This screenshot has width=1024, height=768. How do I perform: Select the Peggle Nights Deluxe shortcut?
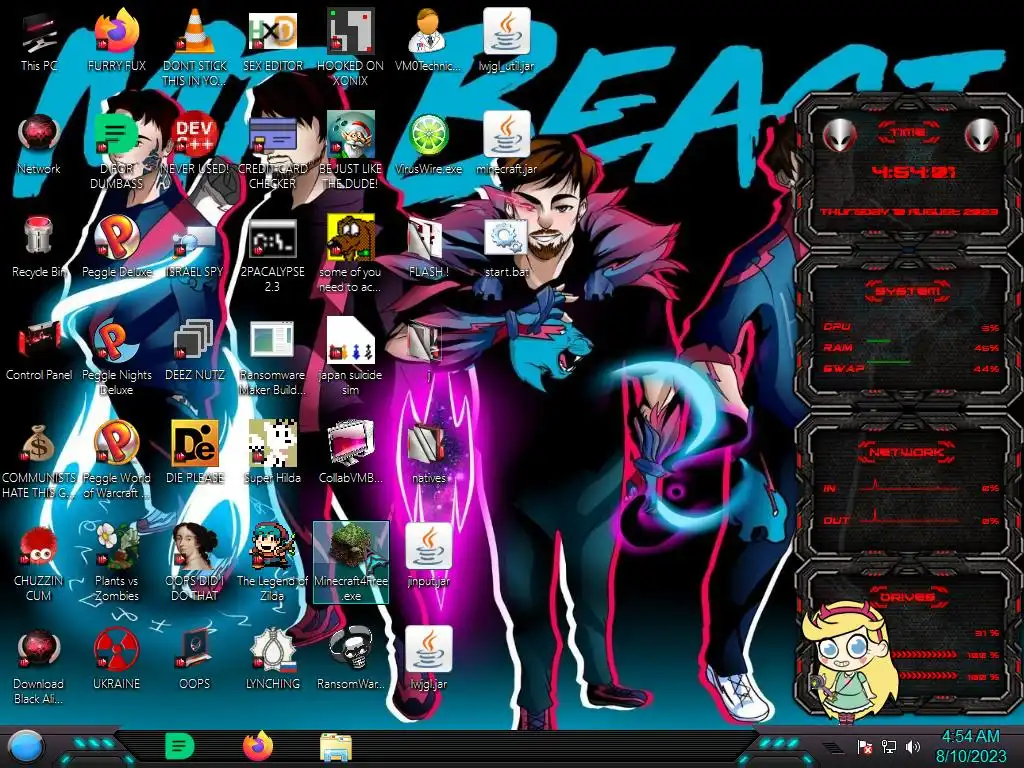click(x=116, y=359)
